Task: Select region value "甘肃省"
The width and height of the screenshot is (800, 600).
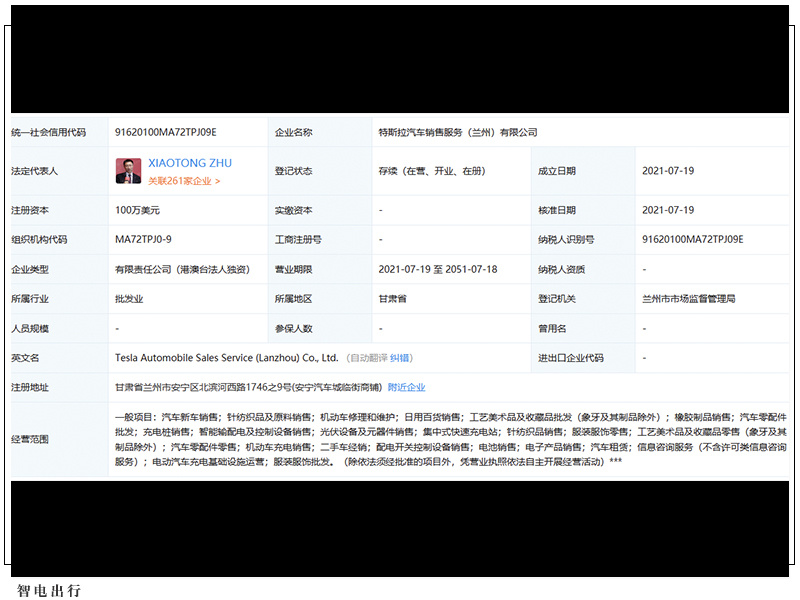Action: (393, 299)
